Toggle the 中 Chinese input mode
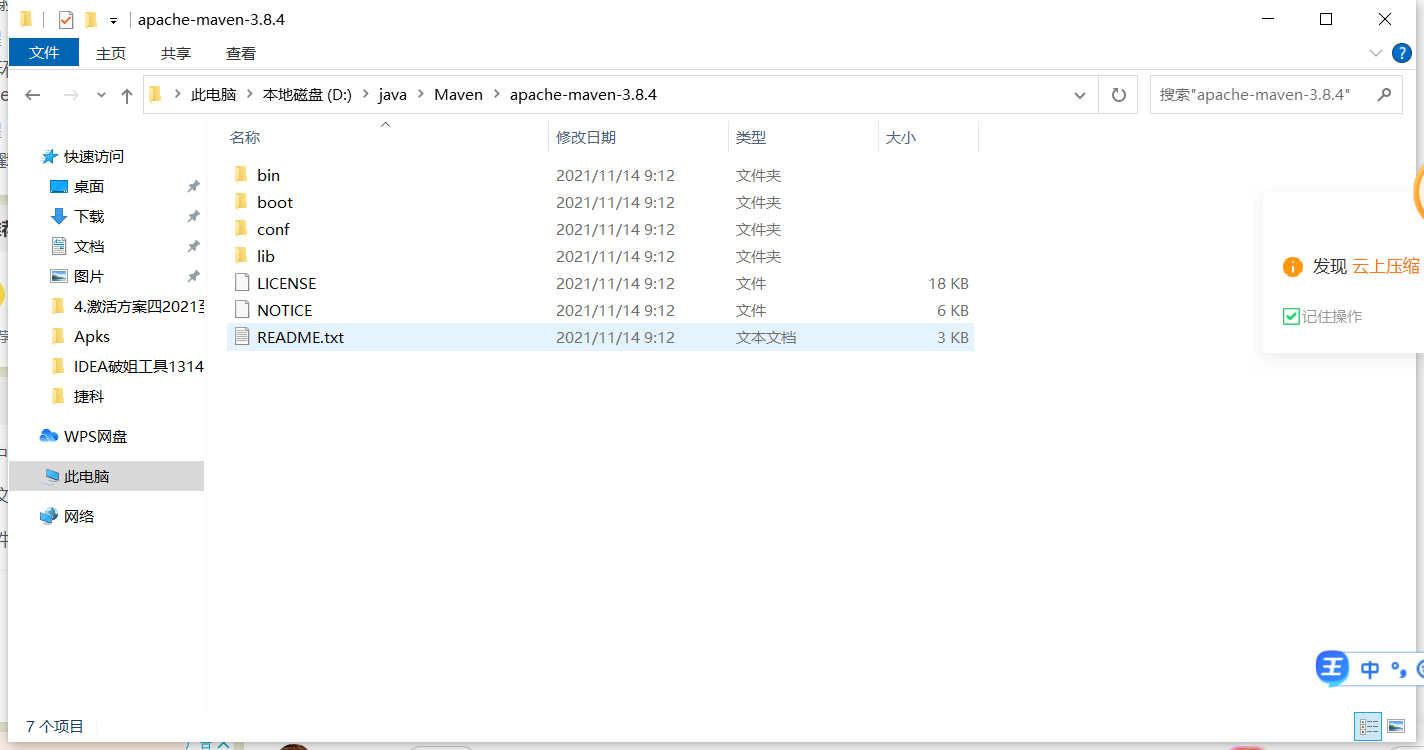Screen dimensions: 1424x750 1370,670
